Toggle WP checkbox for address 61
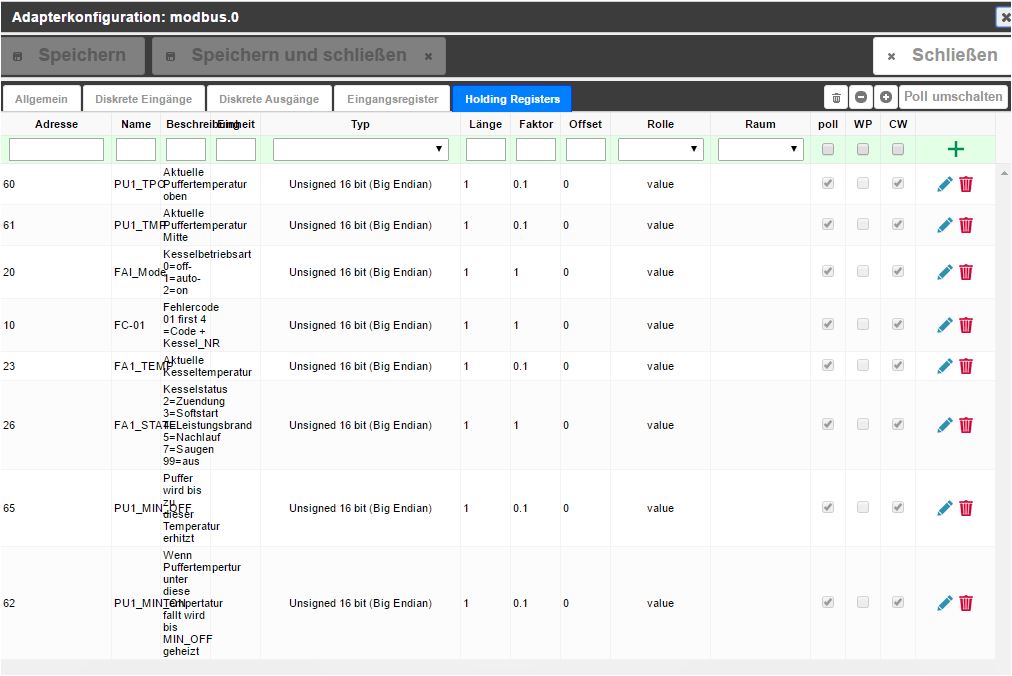This screenshot has height=676, width=1012. pyautogui.click(x=862, y=225)
